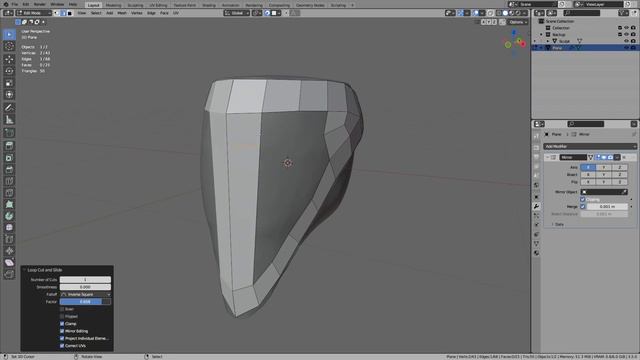The width and height of the screenshot is (640, 360).
Task: Select the Shear tool
Action: coord(9,263)
